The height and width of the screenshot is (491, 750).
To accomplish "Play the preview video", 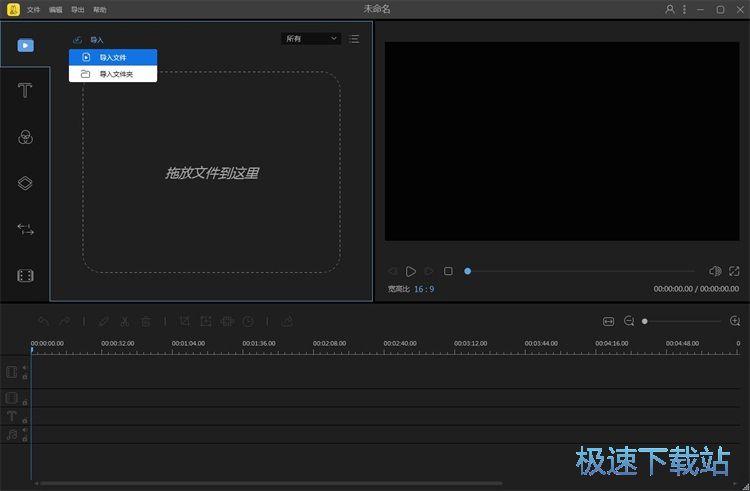I will [x=410, y=271].
